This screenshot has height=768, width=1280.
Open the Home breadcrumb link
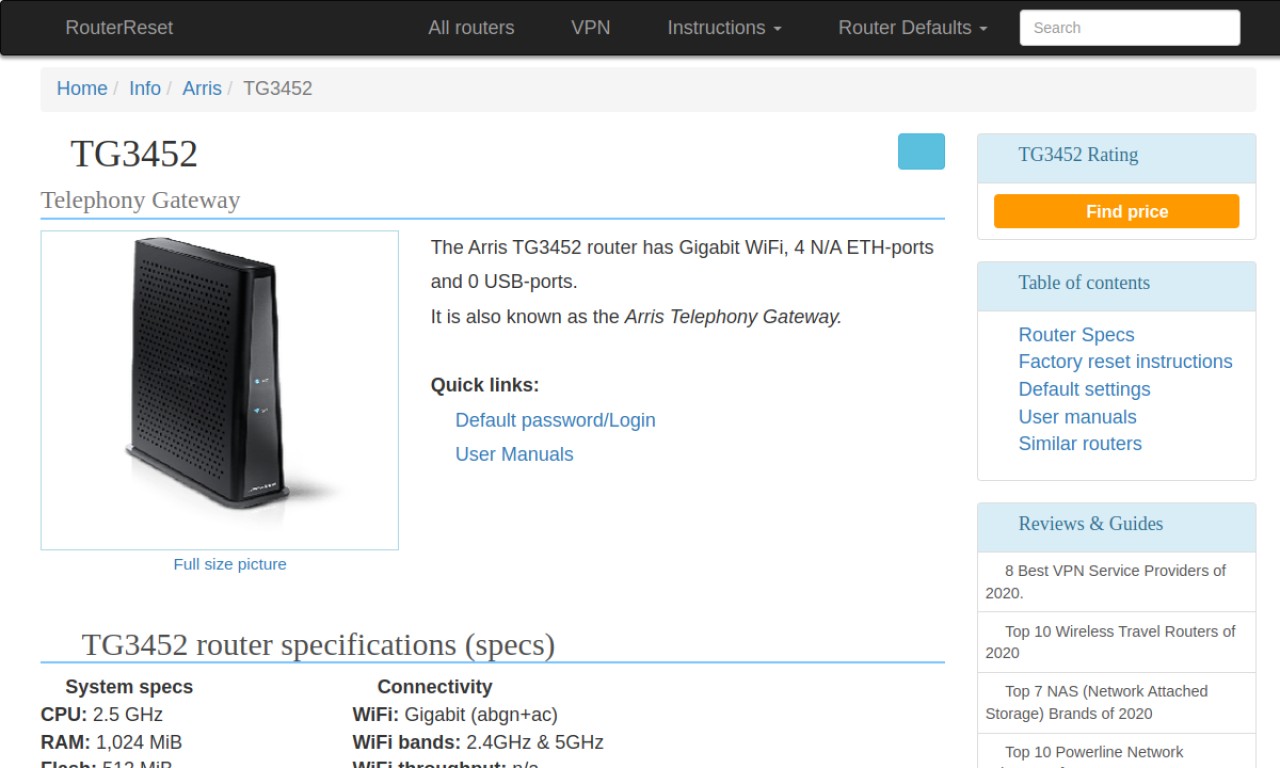click(x=82, y=88)
